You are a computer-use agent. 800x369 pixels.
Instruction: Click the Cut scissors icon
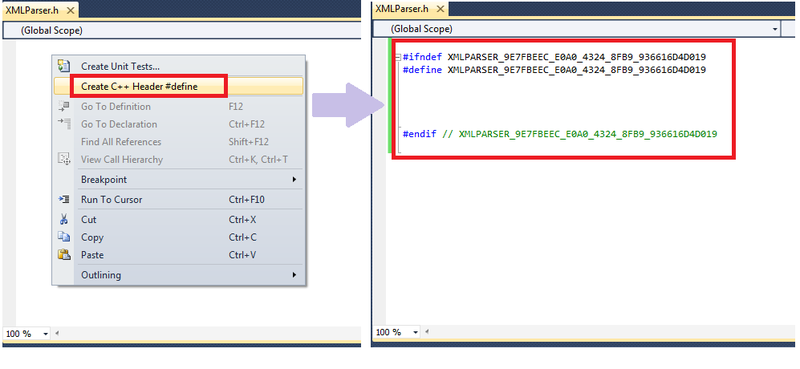coord(64,219)
